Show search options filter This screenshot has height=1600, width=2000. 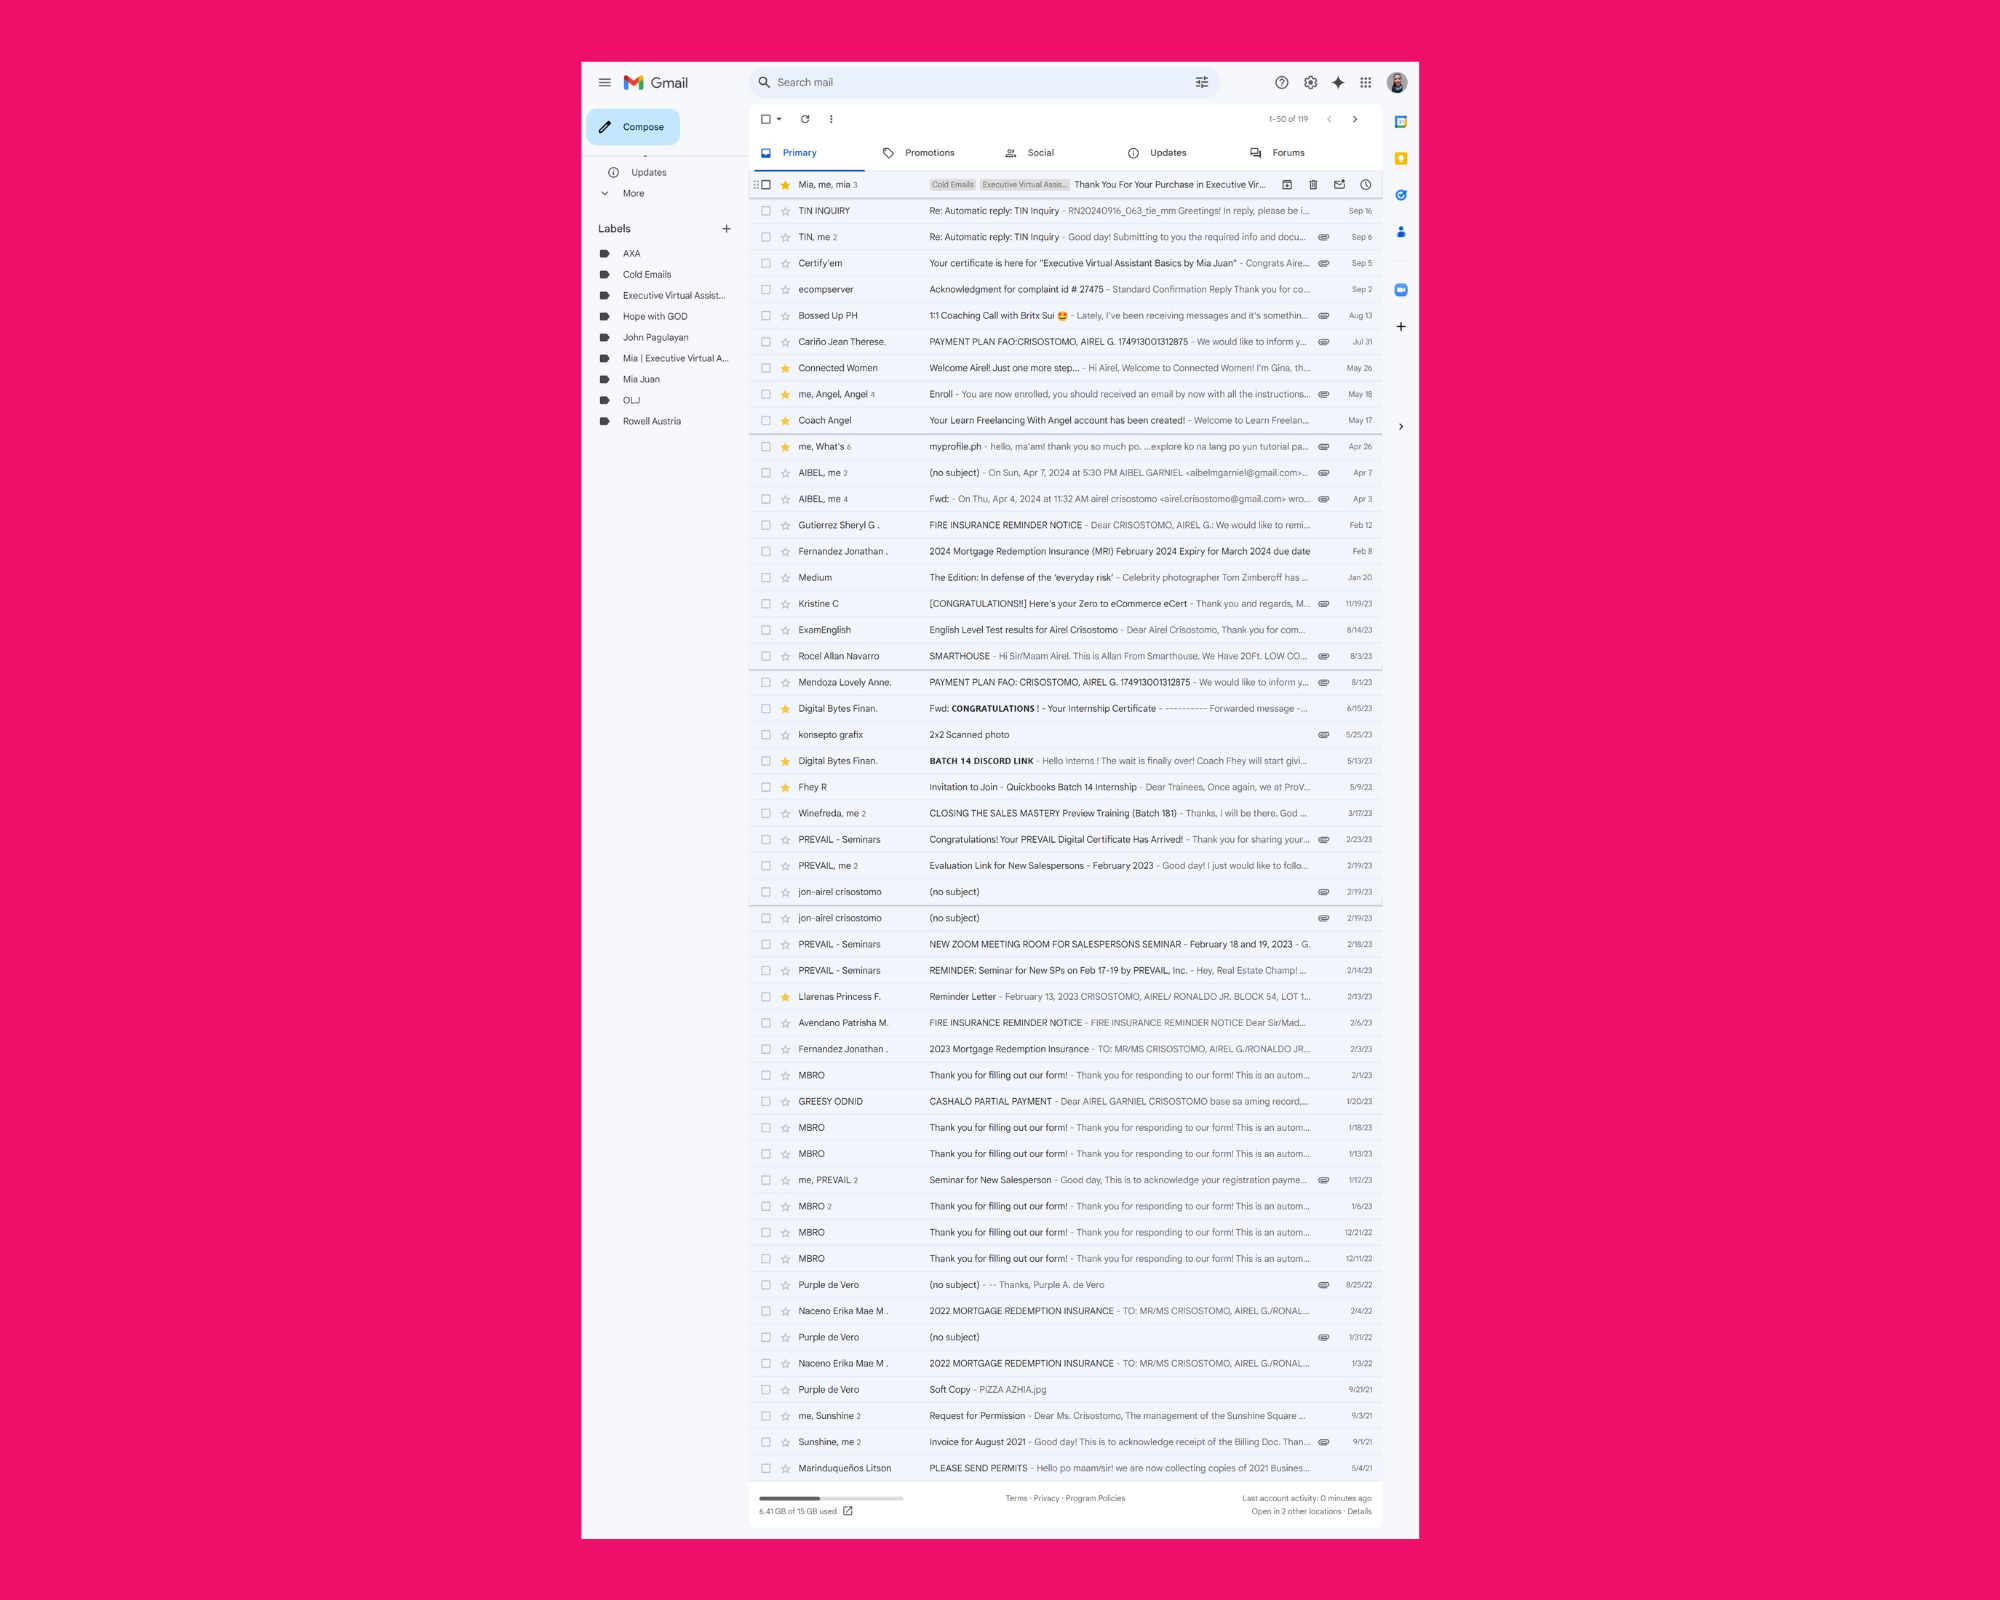point(1202,83)
